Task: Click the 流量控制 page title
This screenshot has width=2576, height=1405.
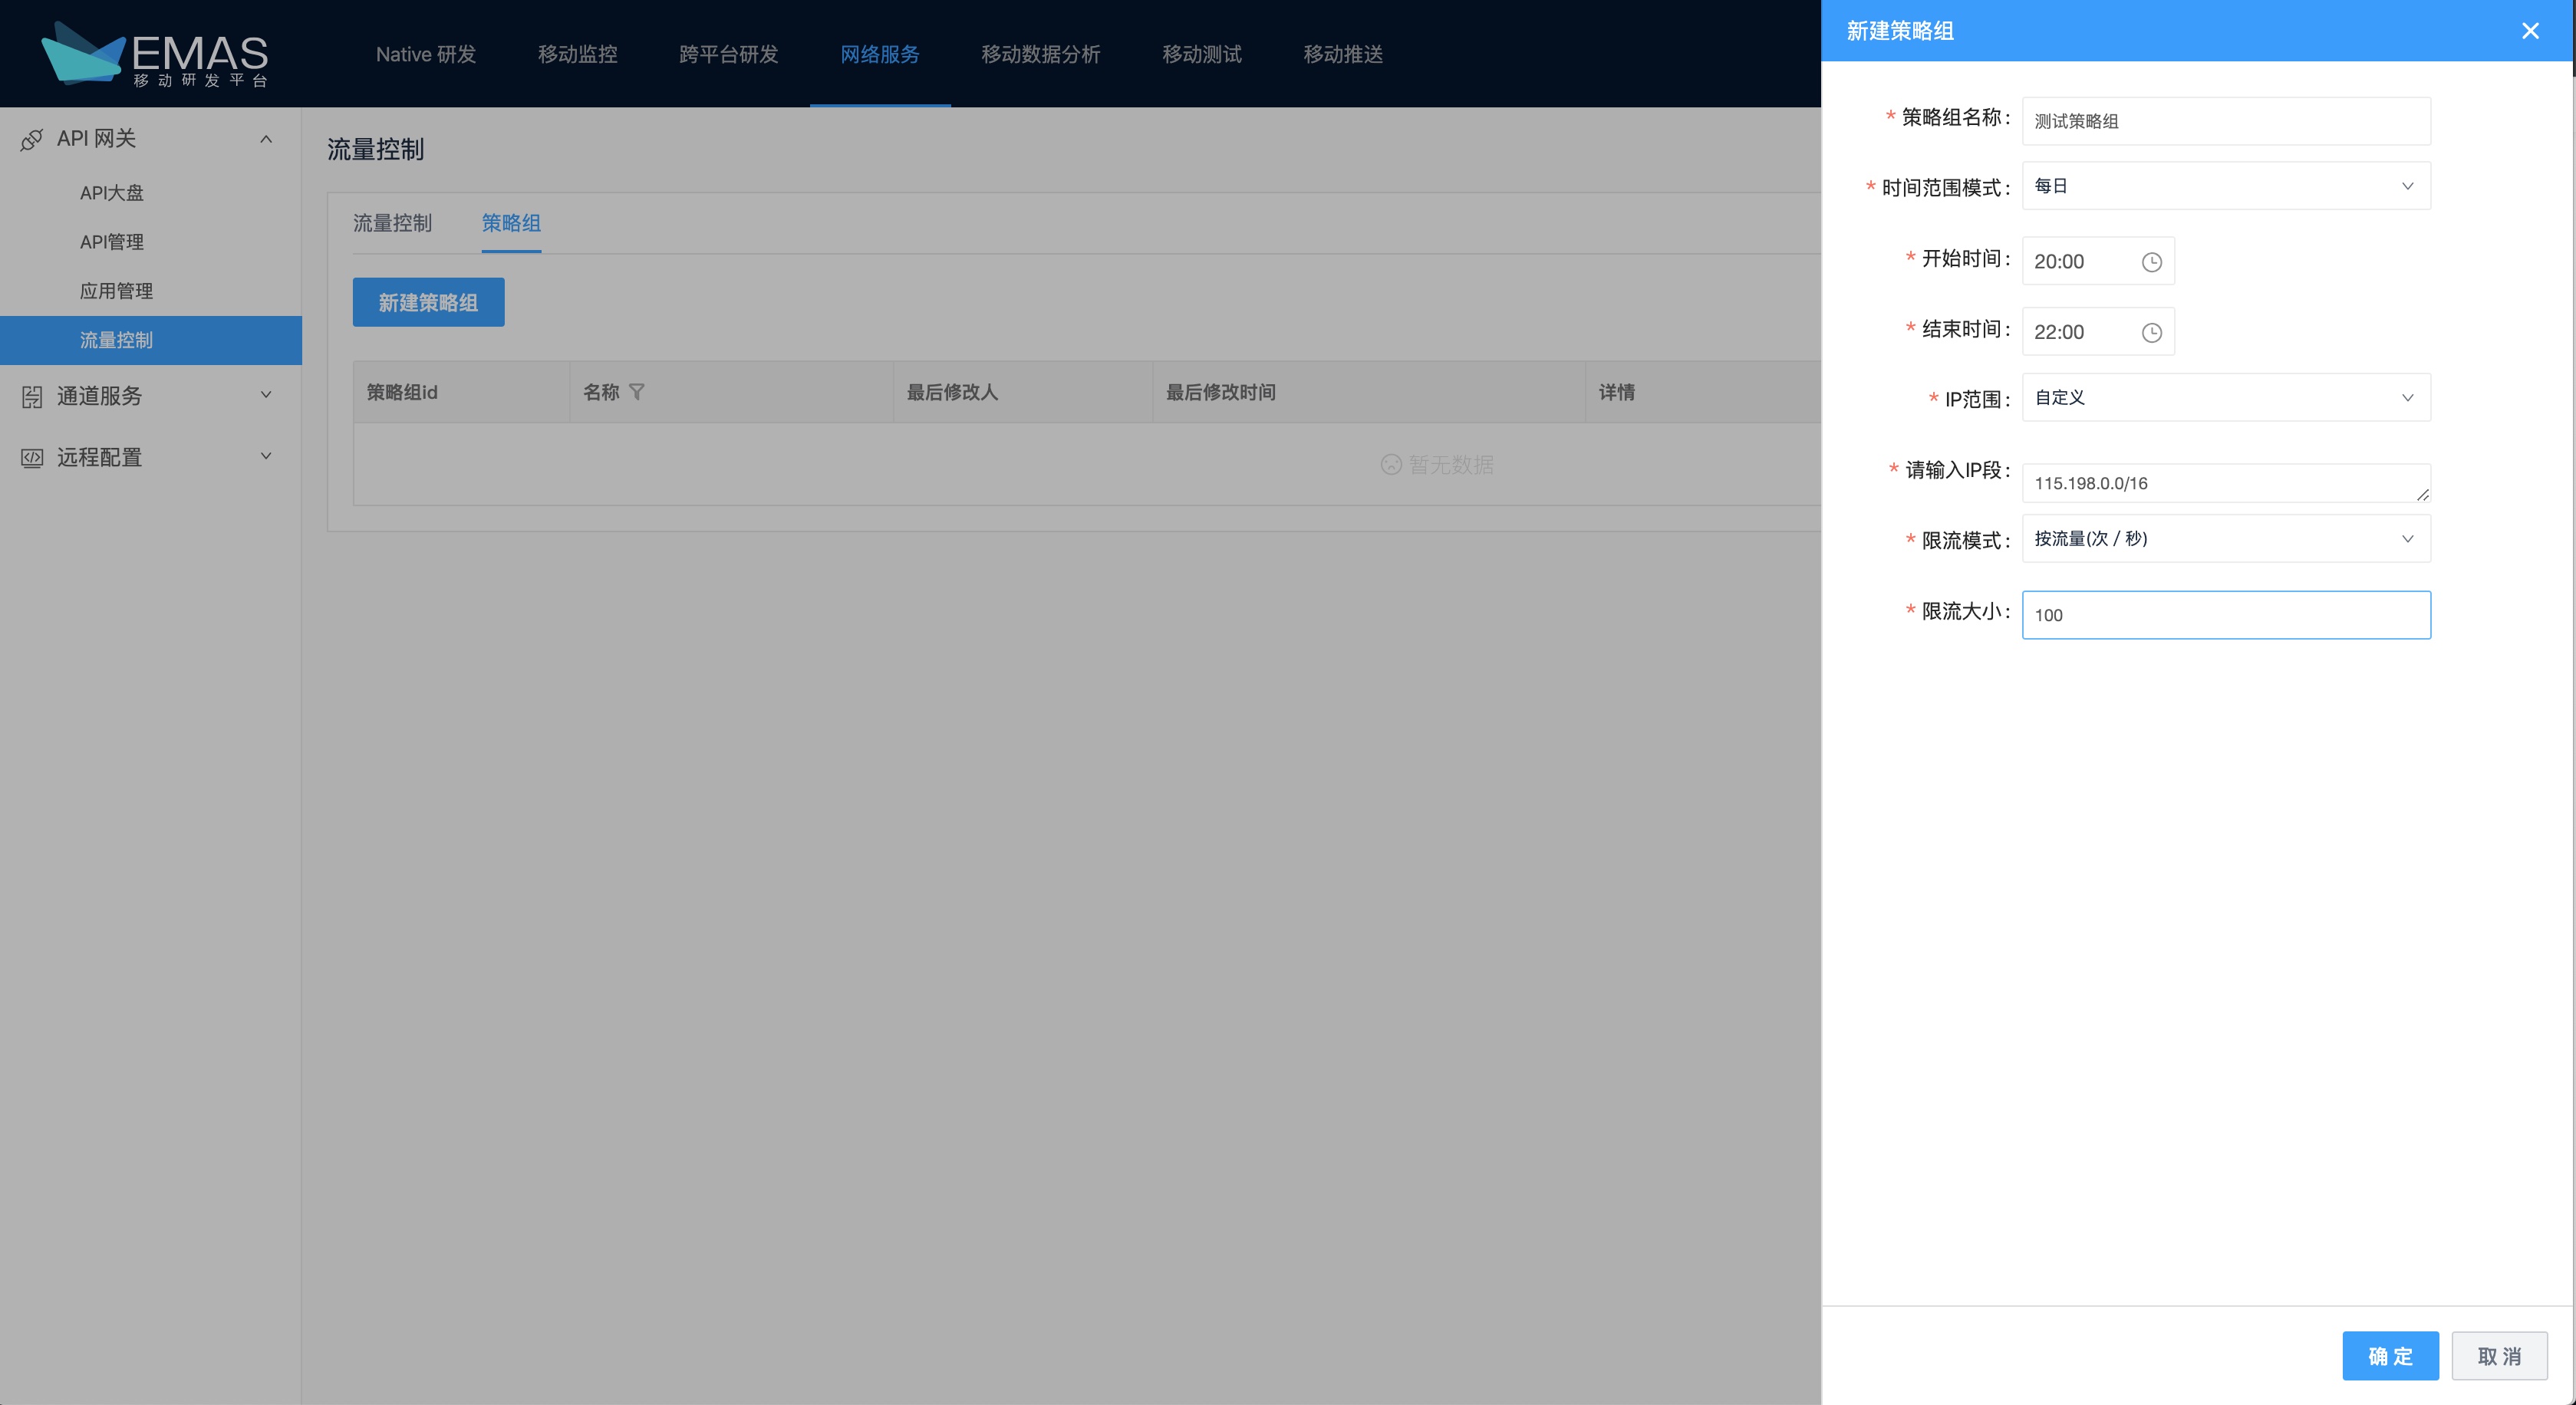Action: [376, 150]
